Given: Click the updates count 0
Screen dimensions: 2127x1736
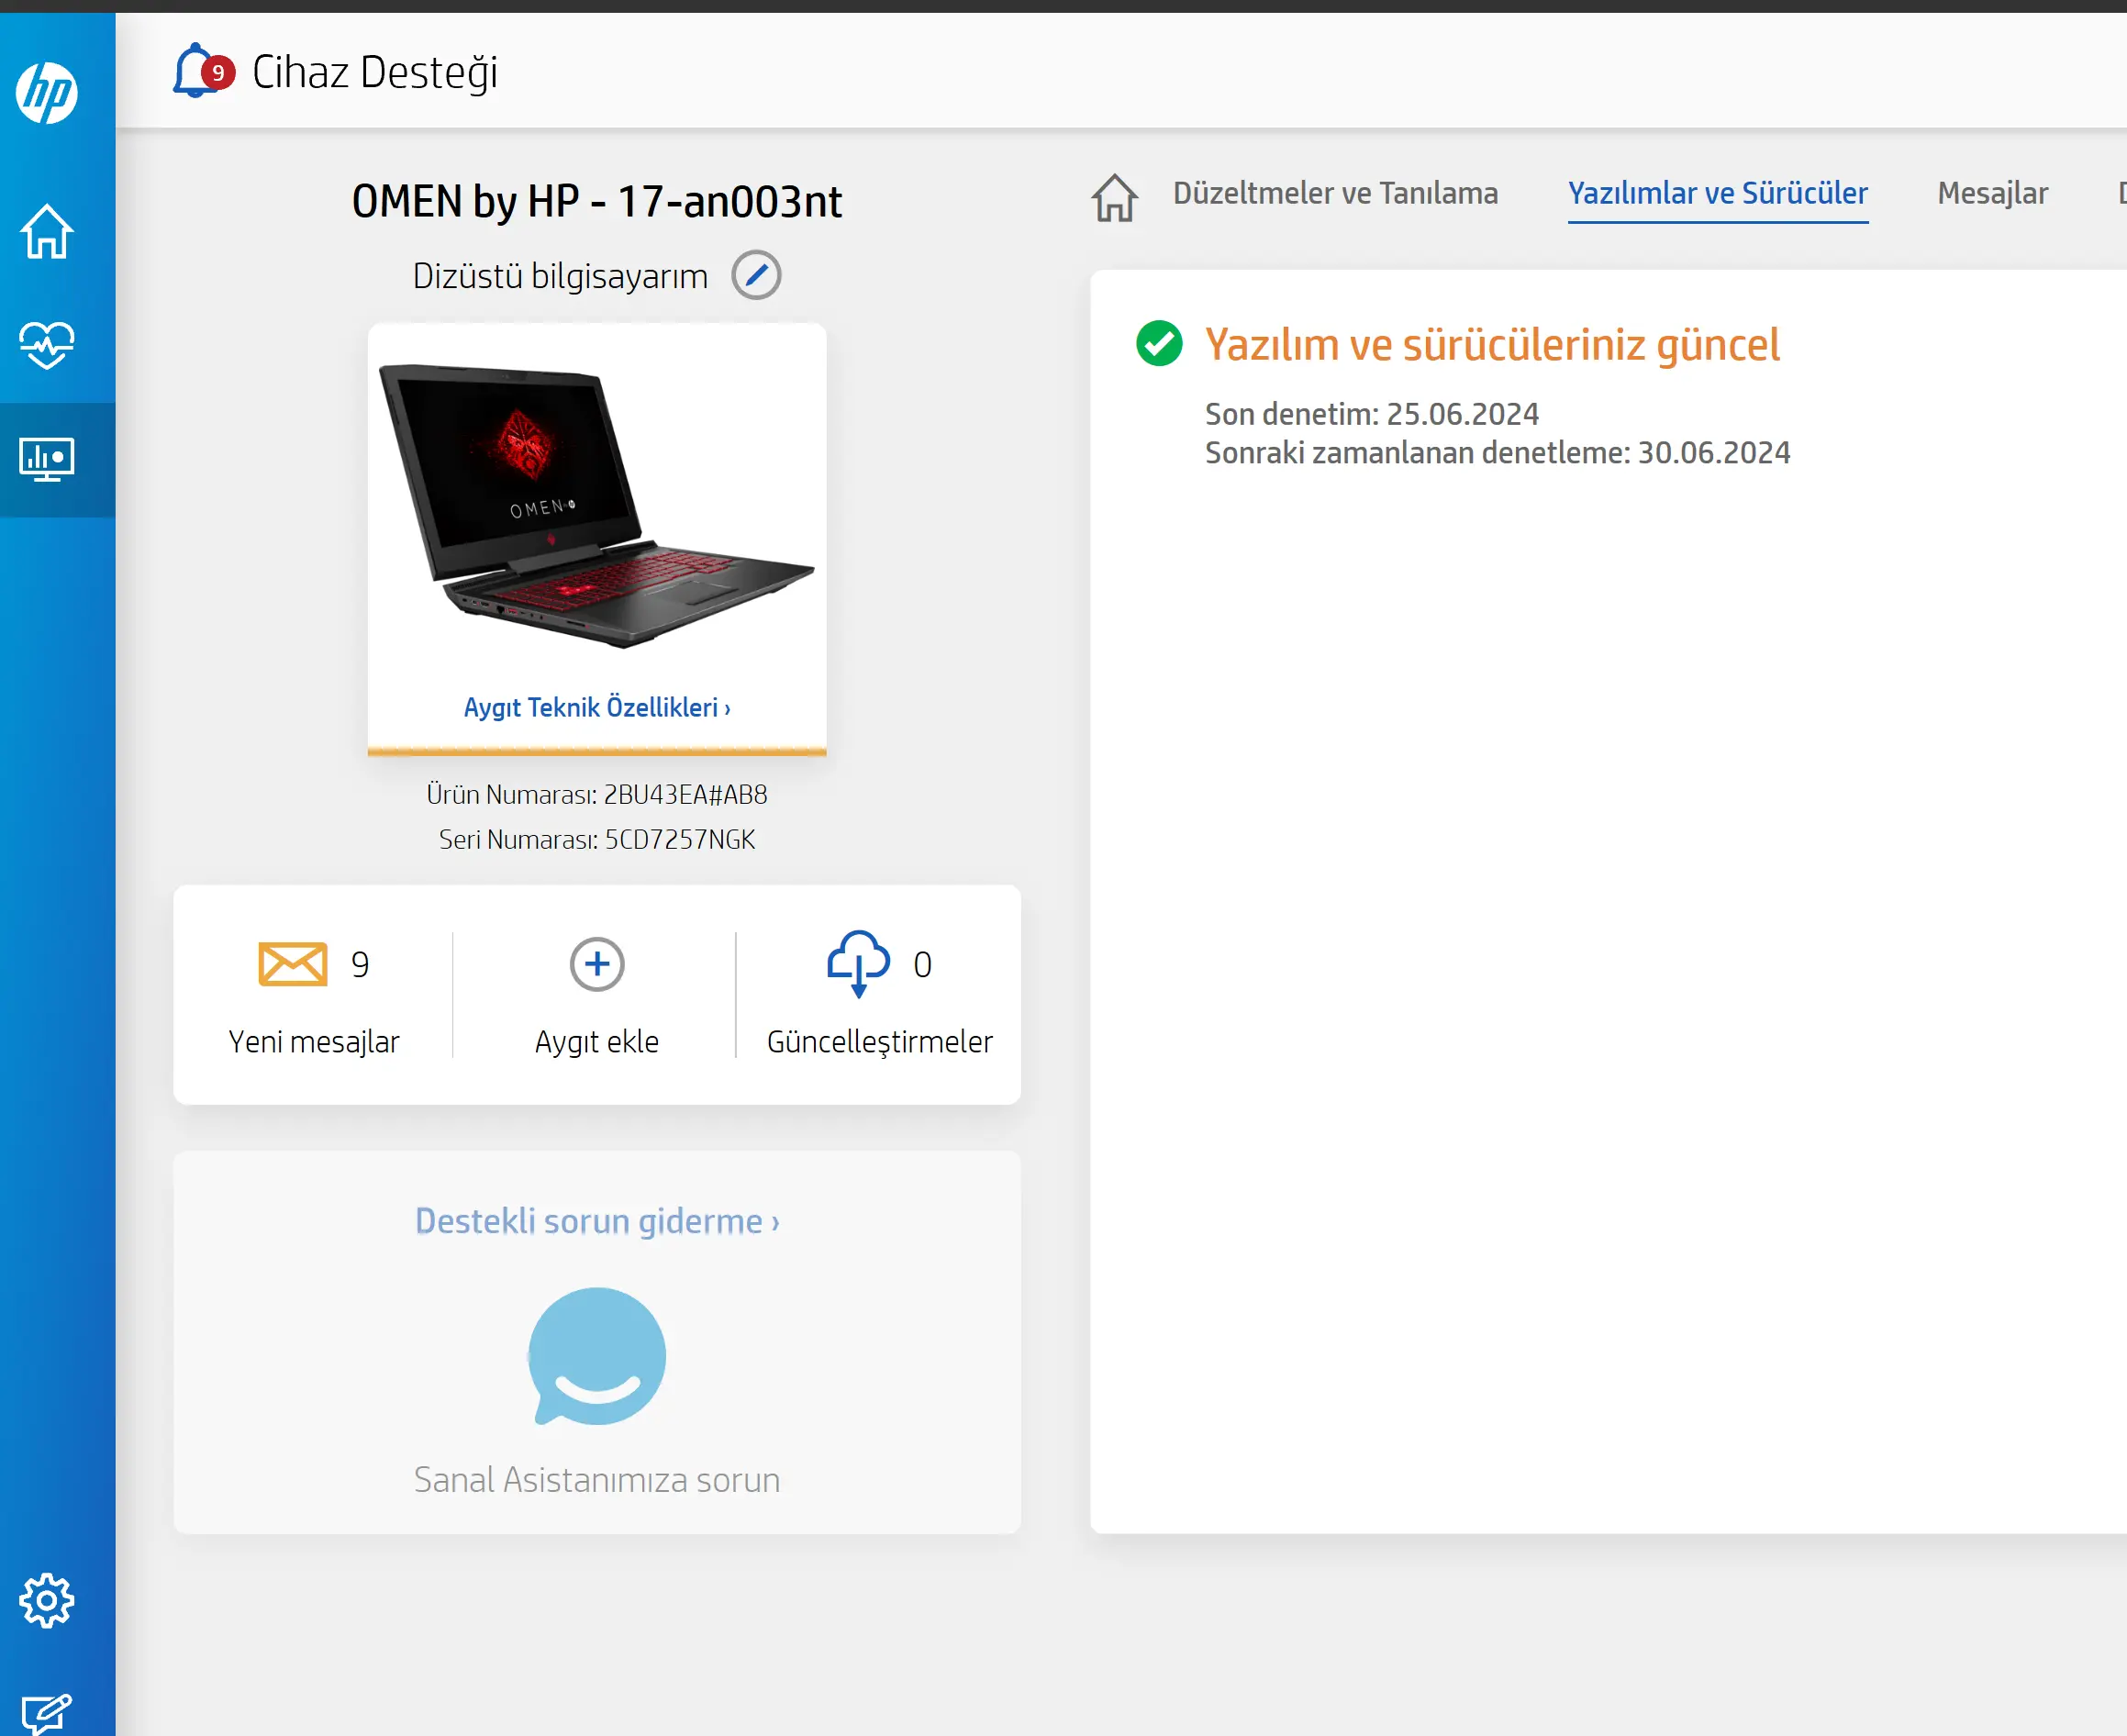Looking at the screenshot, I should tap(922, 965).
